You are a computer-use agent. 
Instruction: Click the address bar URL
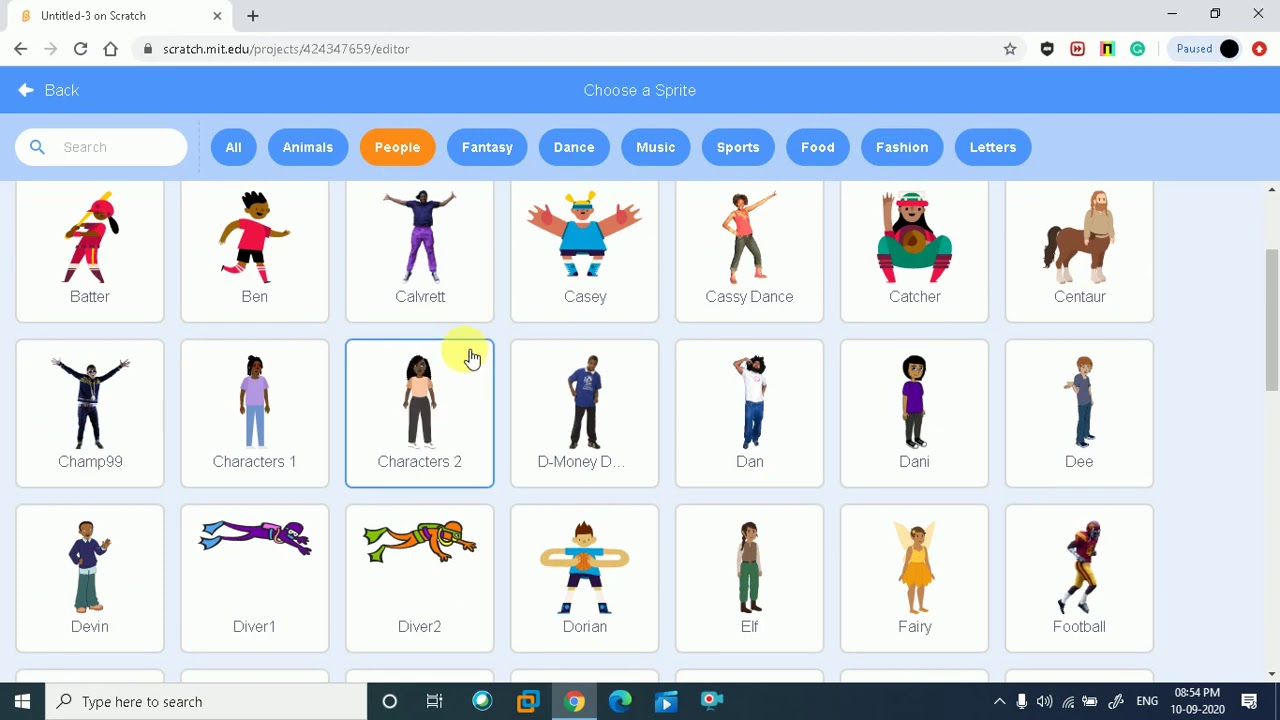(x=286, y=48)
